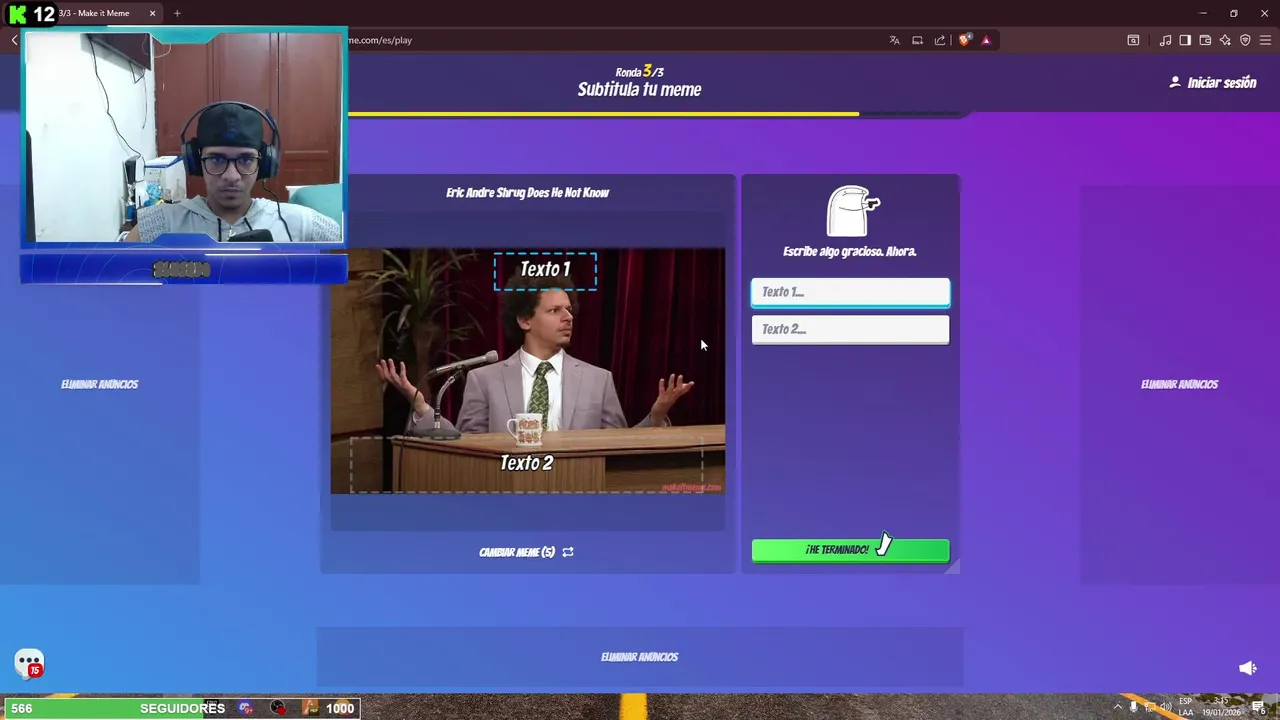
Task: Click the Eric Andre meme image
Action: coord(527,371)
